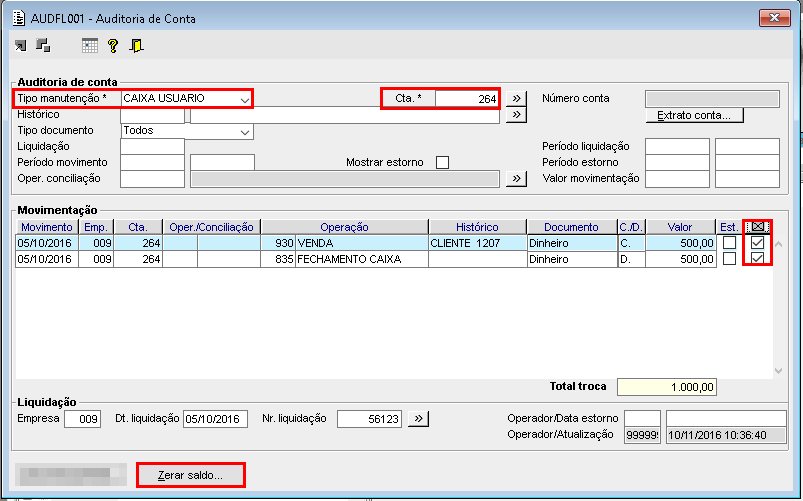Viewport: 803px width, 501px height.
Task: Click operation code 930 cell
Action: tap(278, 243)
